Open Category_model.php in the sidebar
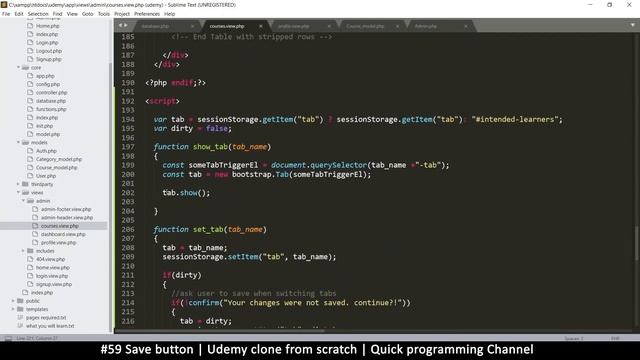This screenshot has height=360, width=640. coord(59,159)
